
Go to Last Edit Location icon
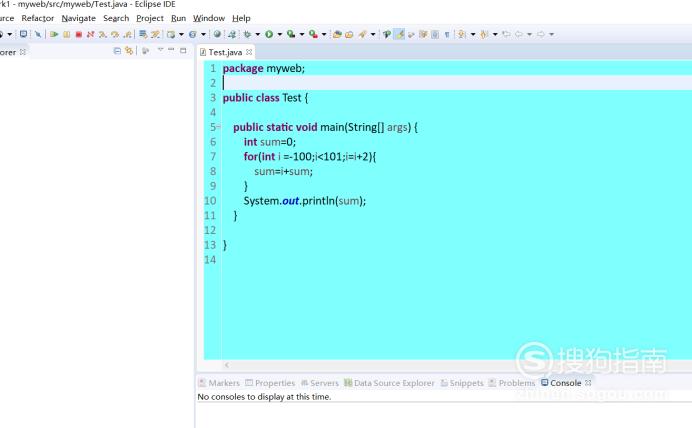coord(506,34)
